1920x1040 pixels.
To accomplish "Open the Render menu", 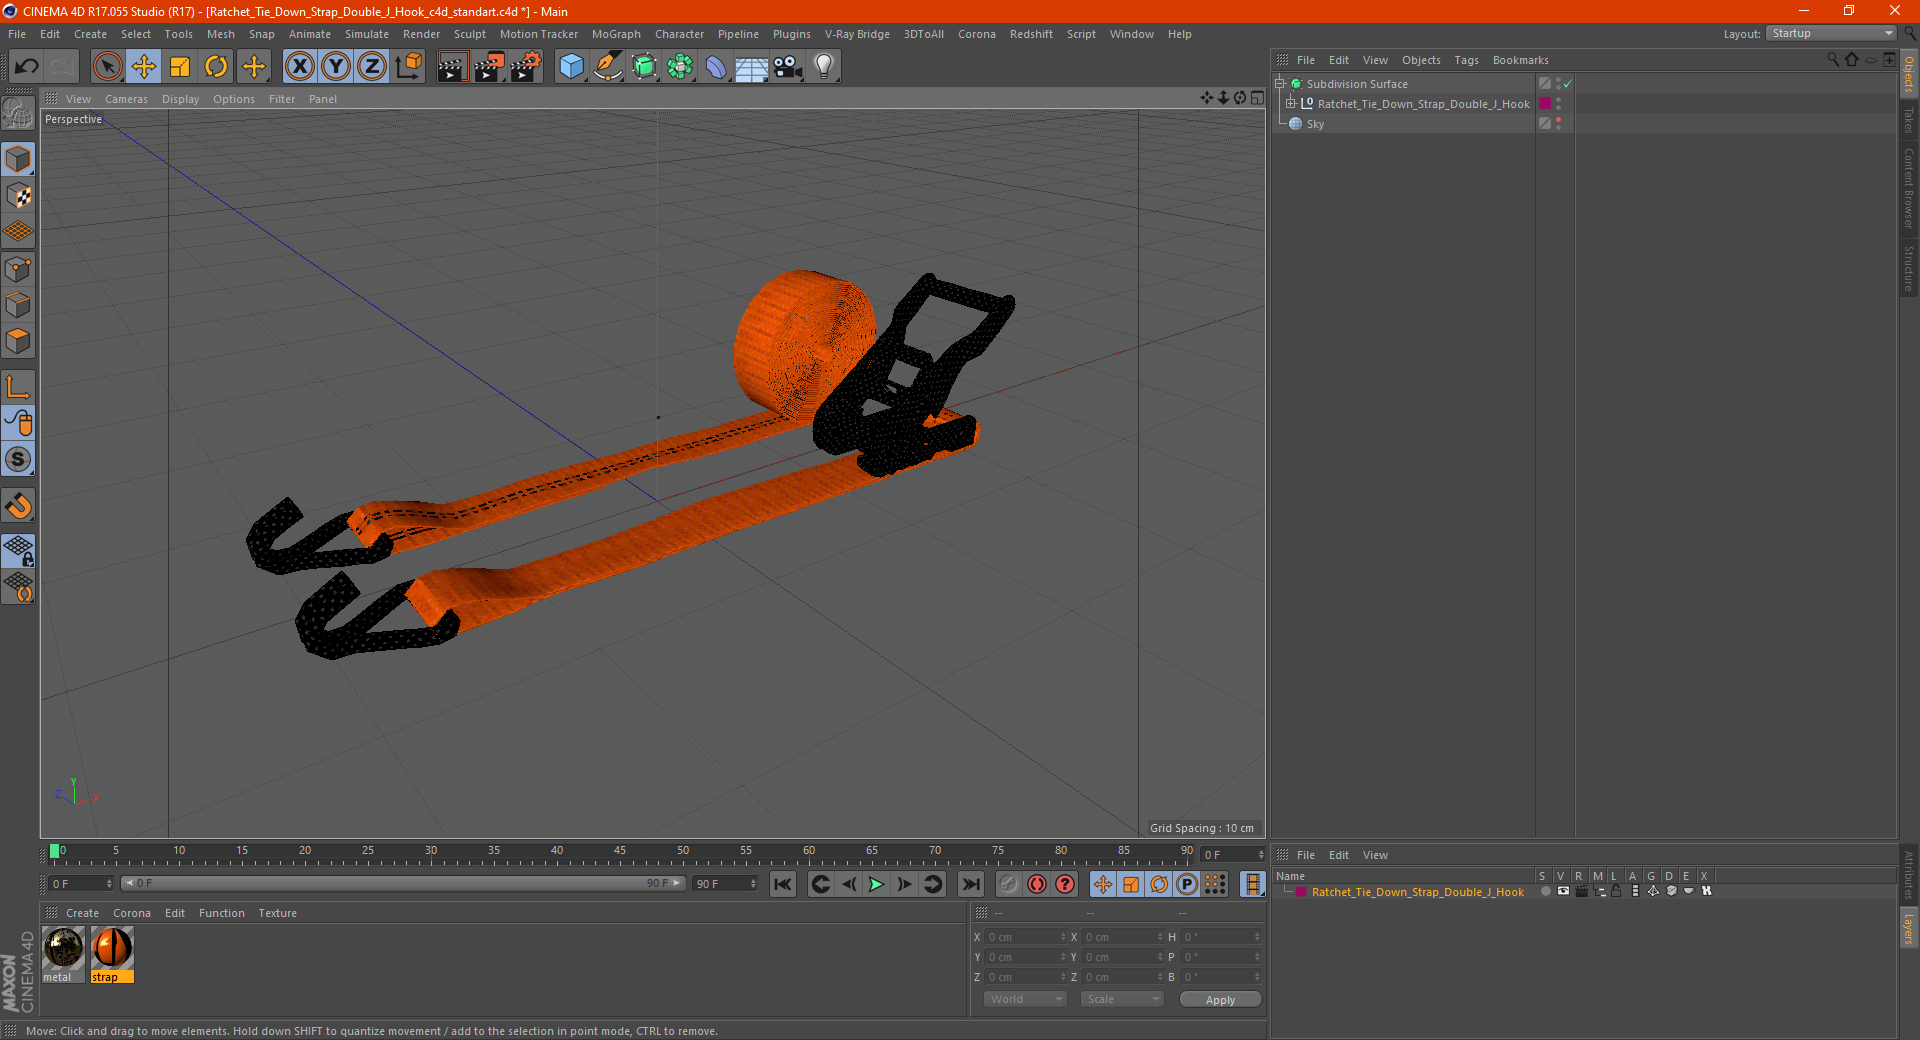I will point(421,34).
